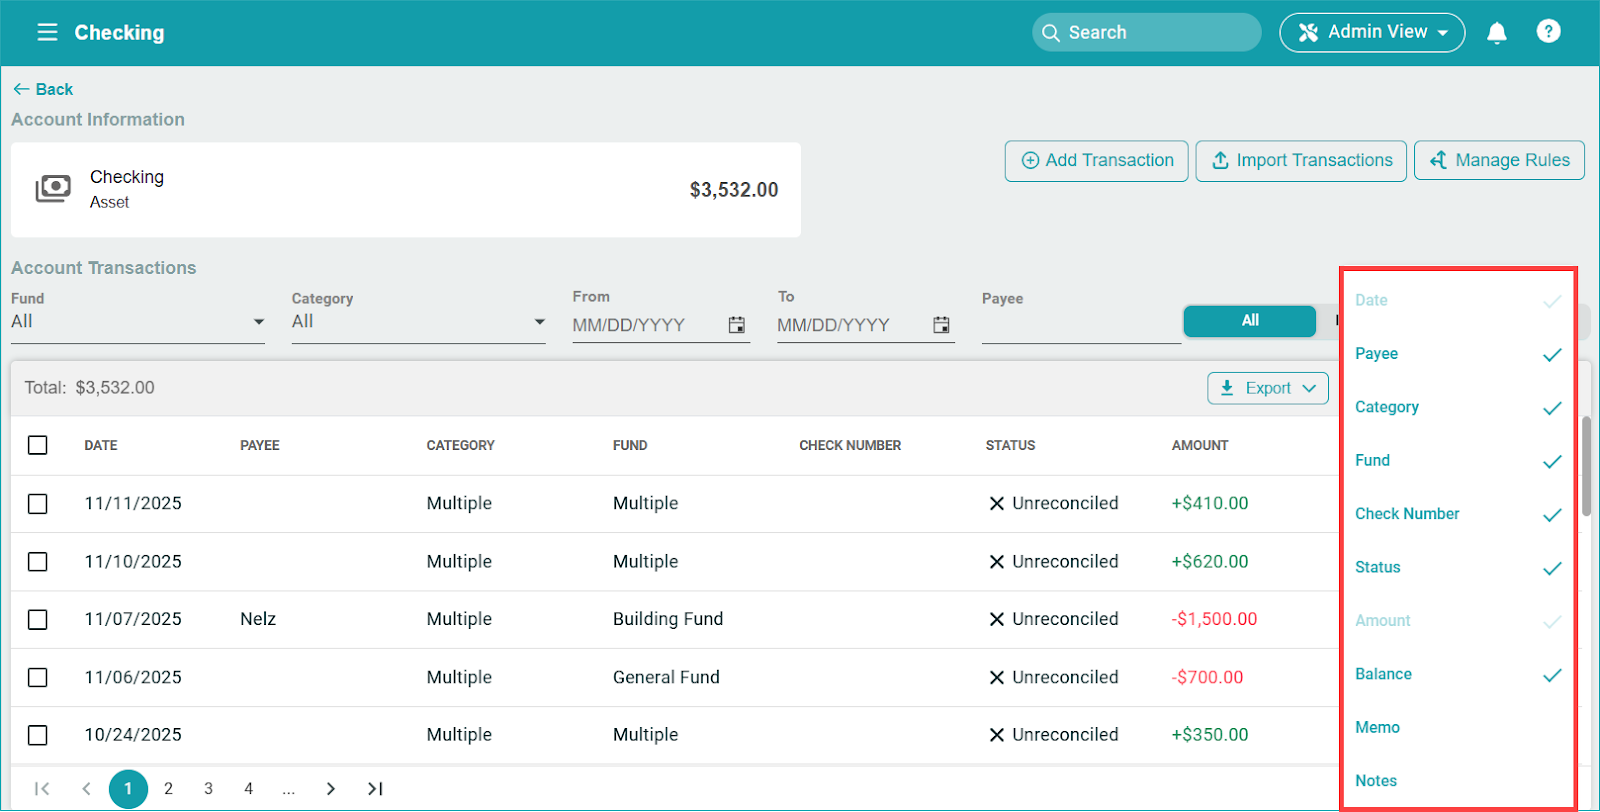Click the notifications bell icon

[x=1496, y=33]
